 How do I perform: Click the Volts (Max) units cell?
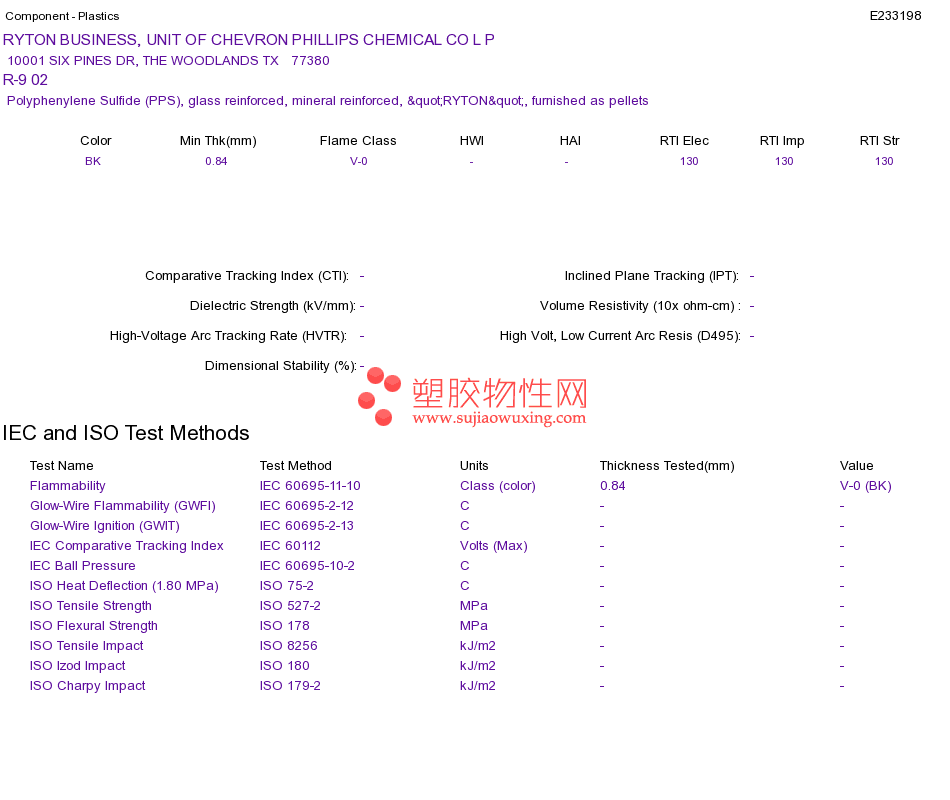[494, 545]
